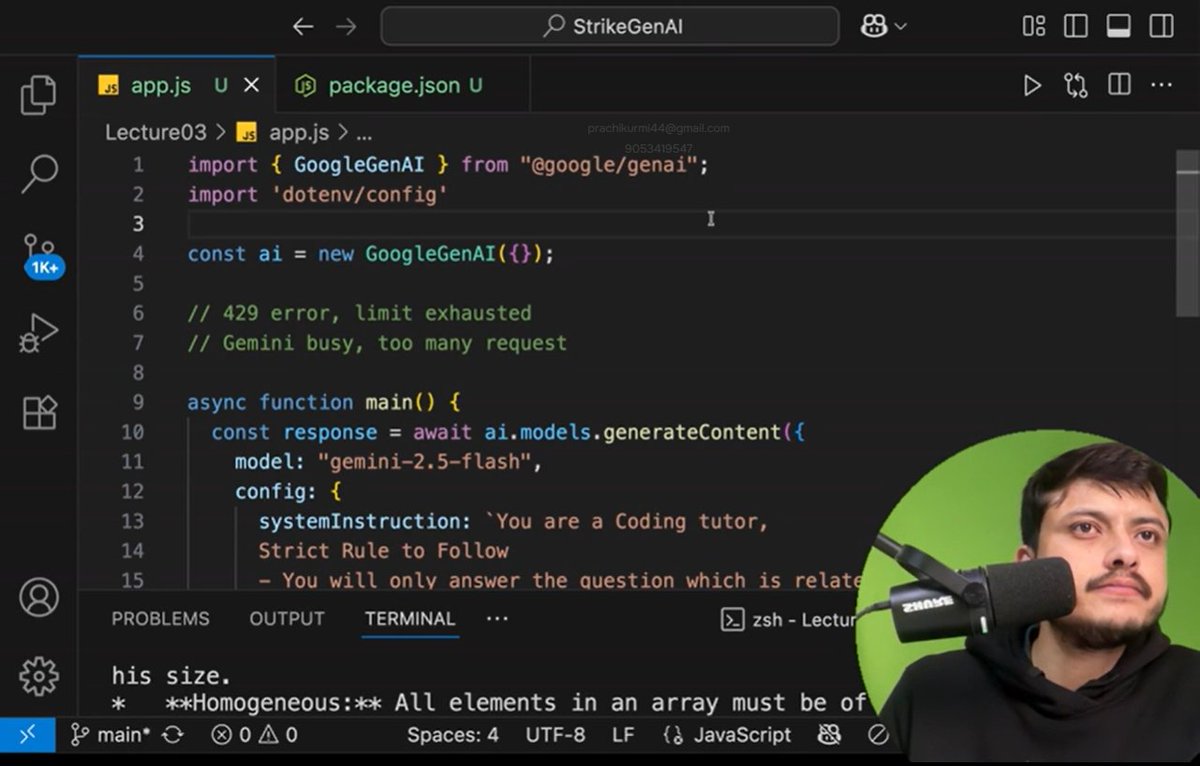Click Lecture03 in the breadcrumb
Screen dimensions: 1200x766
[155, 132]
